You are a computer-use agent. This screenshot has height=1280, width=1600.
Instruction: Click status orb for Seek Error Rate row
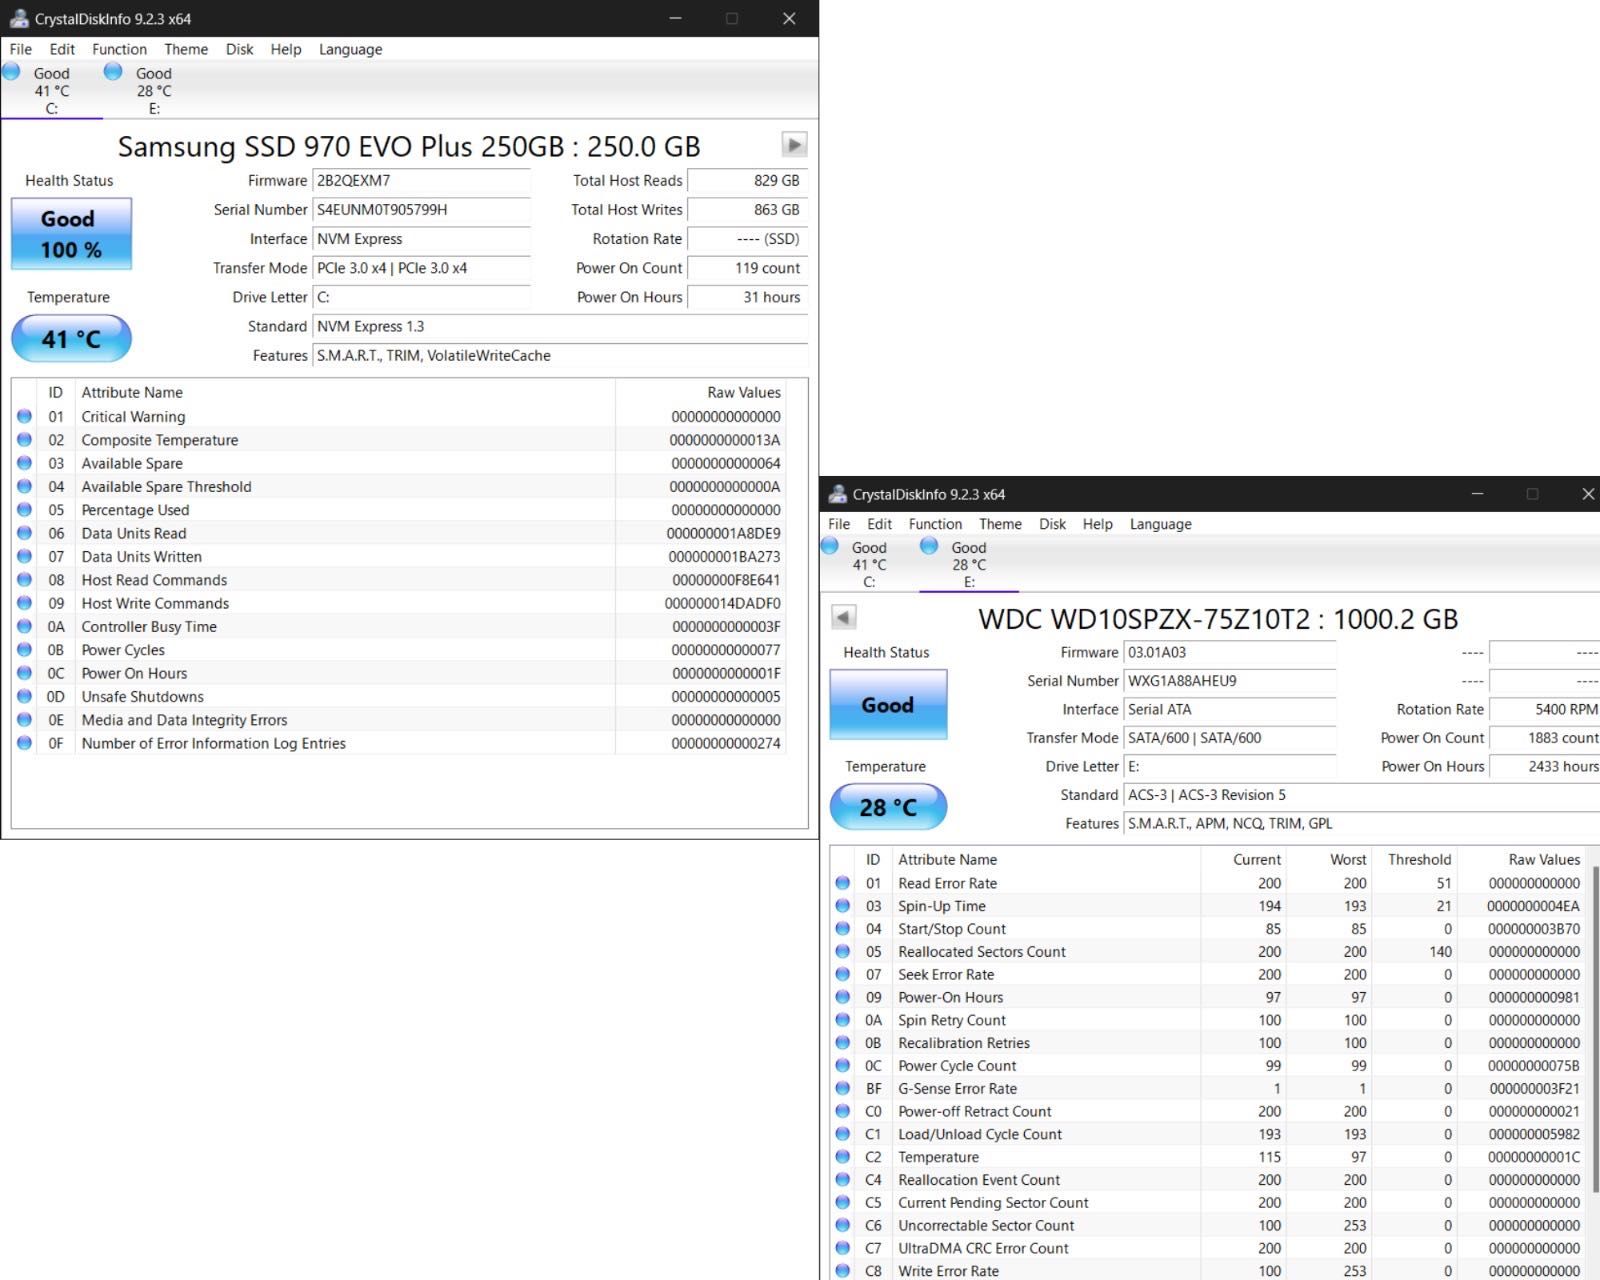[x=843, y=974]
